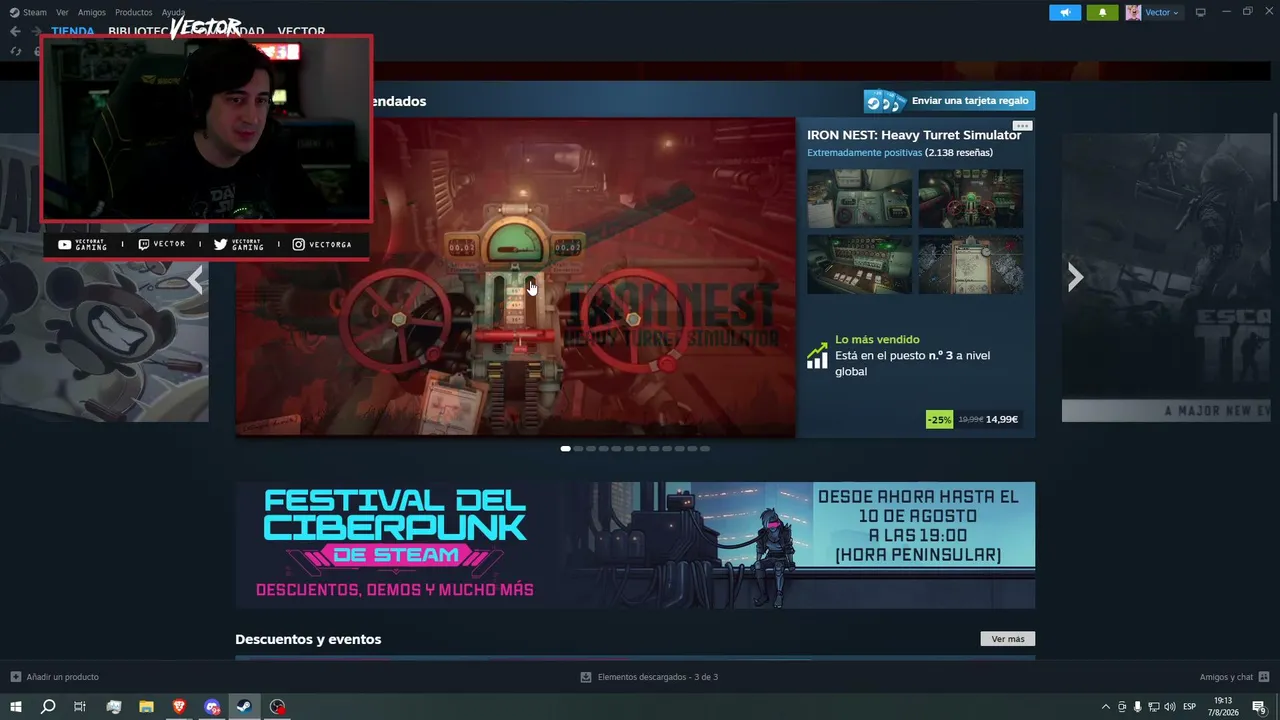Open the Ver menu
Viewport: 1280px width, 720px height.
(x=62, y=13)
